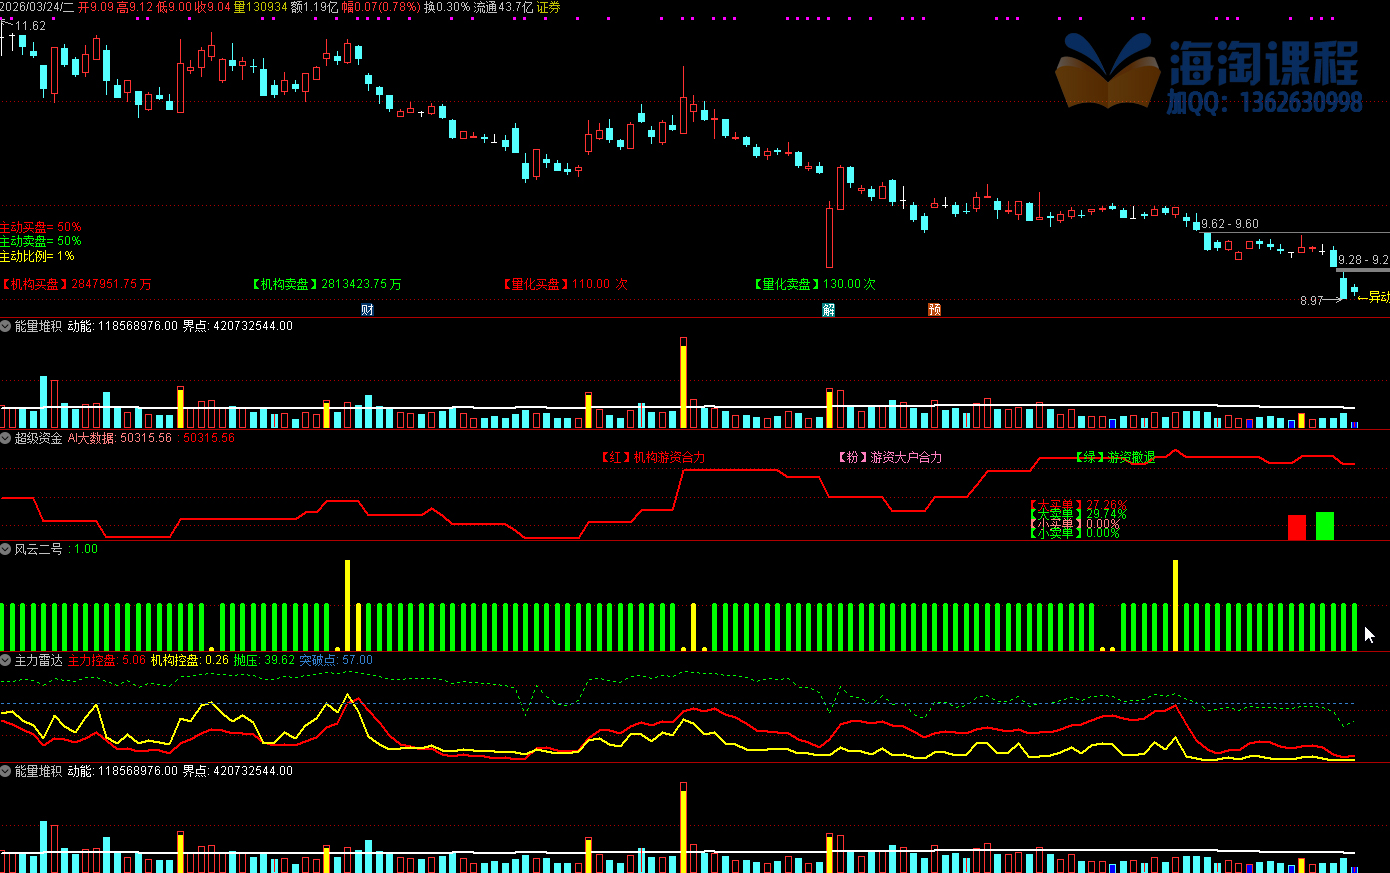1390x873 pixels.
Task: Click the green block in 超级资金 panel
Action: click(1324, 525)
